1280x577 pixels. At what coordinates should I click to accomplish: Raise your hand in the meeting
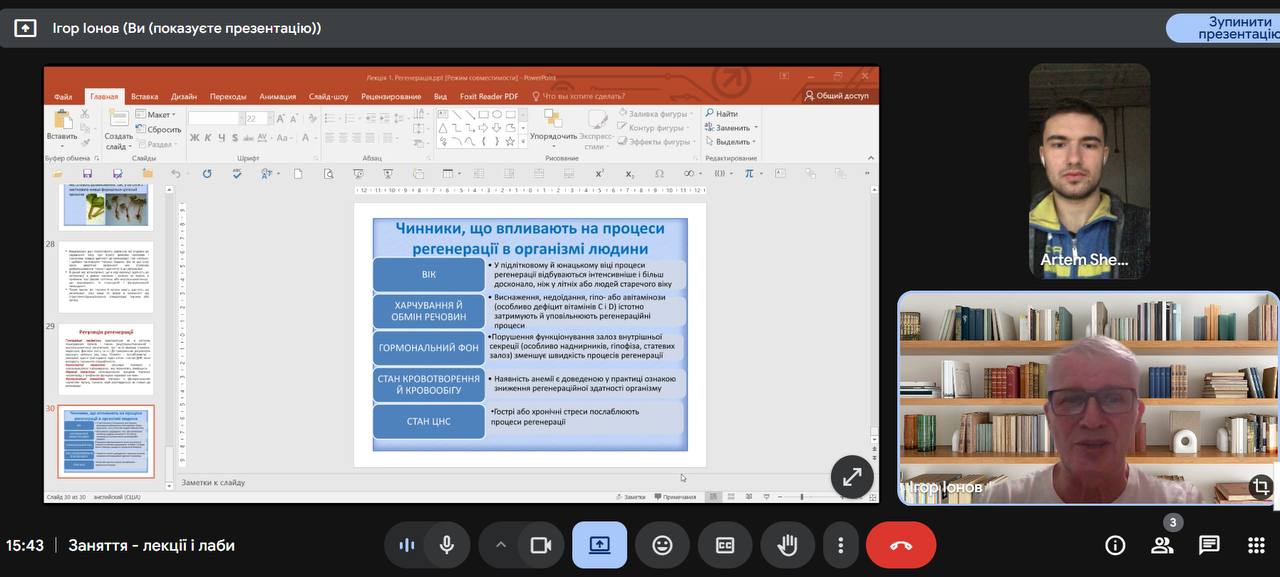788,545
